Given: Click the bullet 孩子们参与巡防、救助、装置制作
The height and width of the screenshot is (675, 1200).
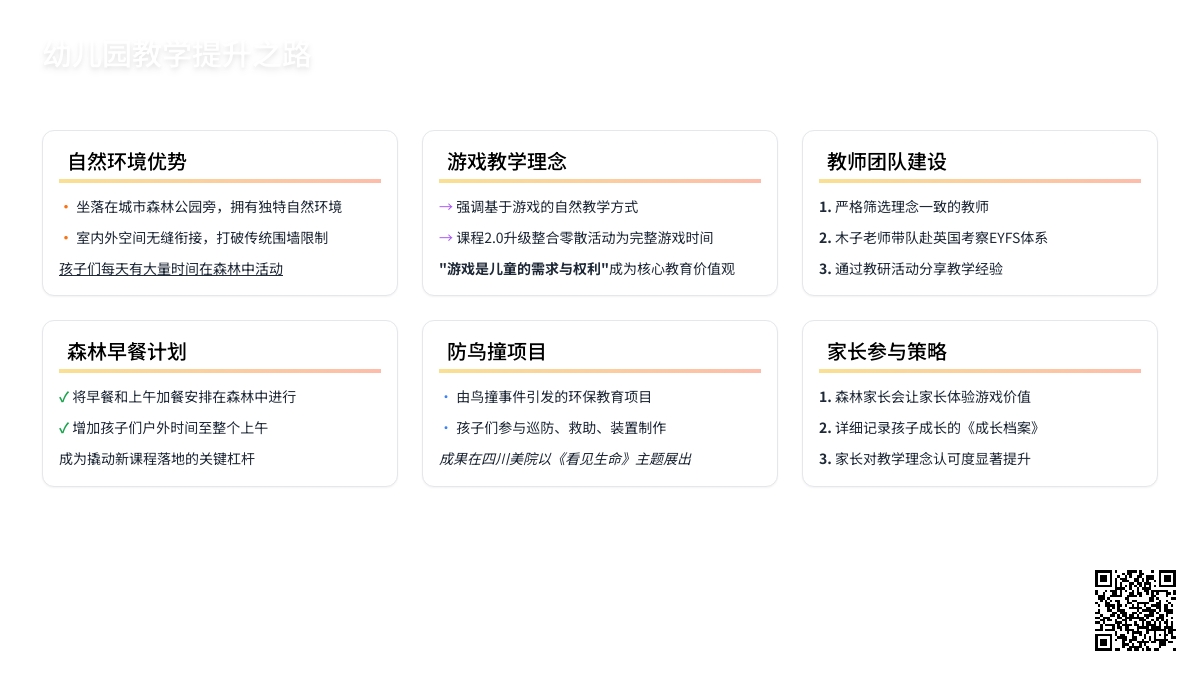Looking at the screenshot, I should (561, 428).
